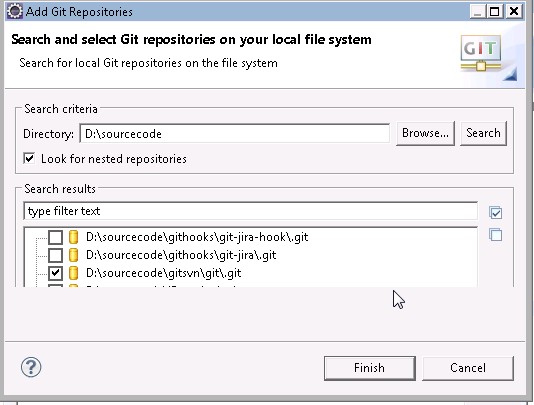Check the git-jira-hook\.git repository box
The image size is (534, 405).
55,237
